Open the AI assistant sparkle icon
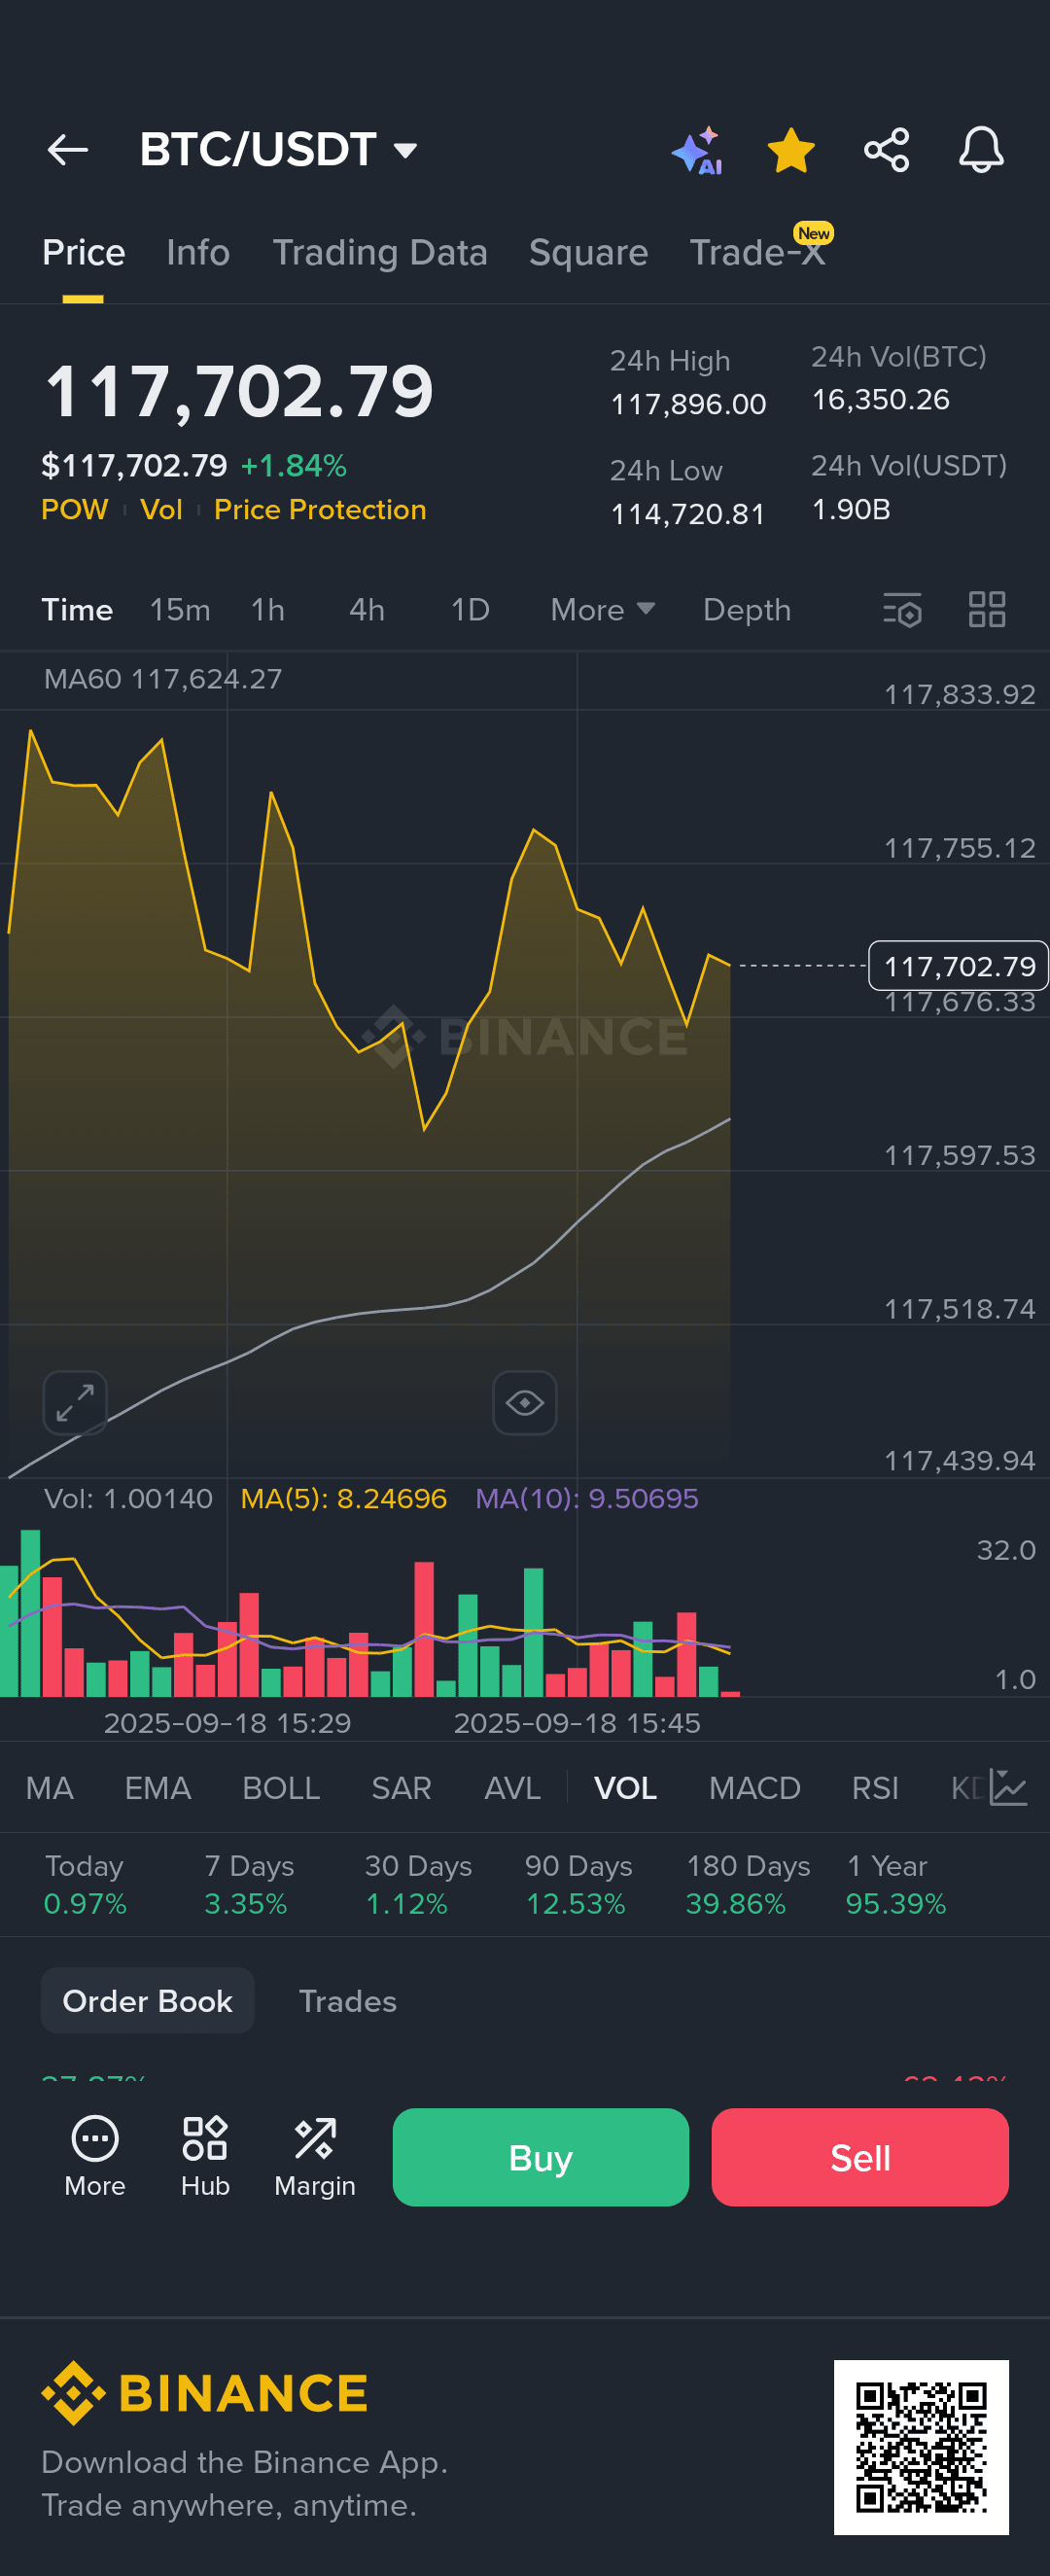 click(698, 150)
